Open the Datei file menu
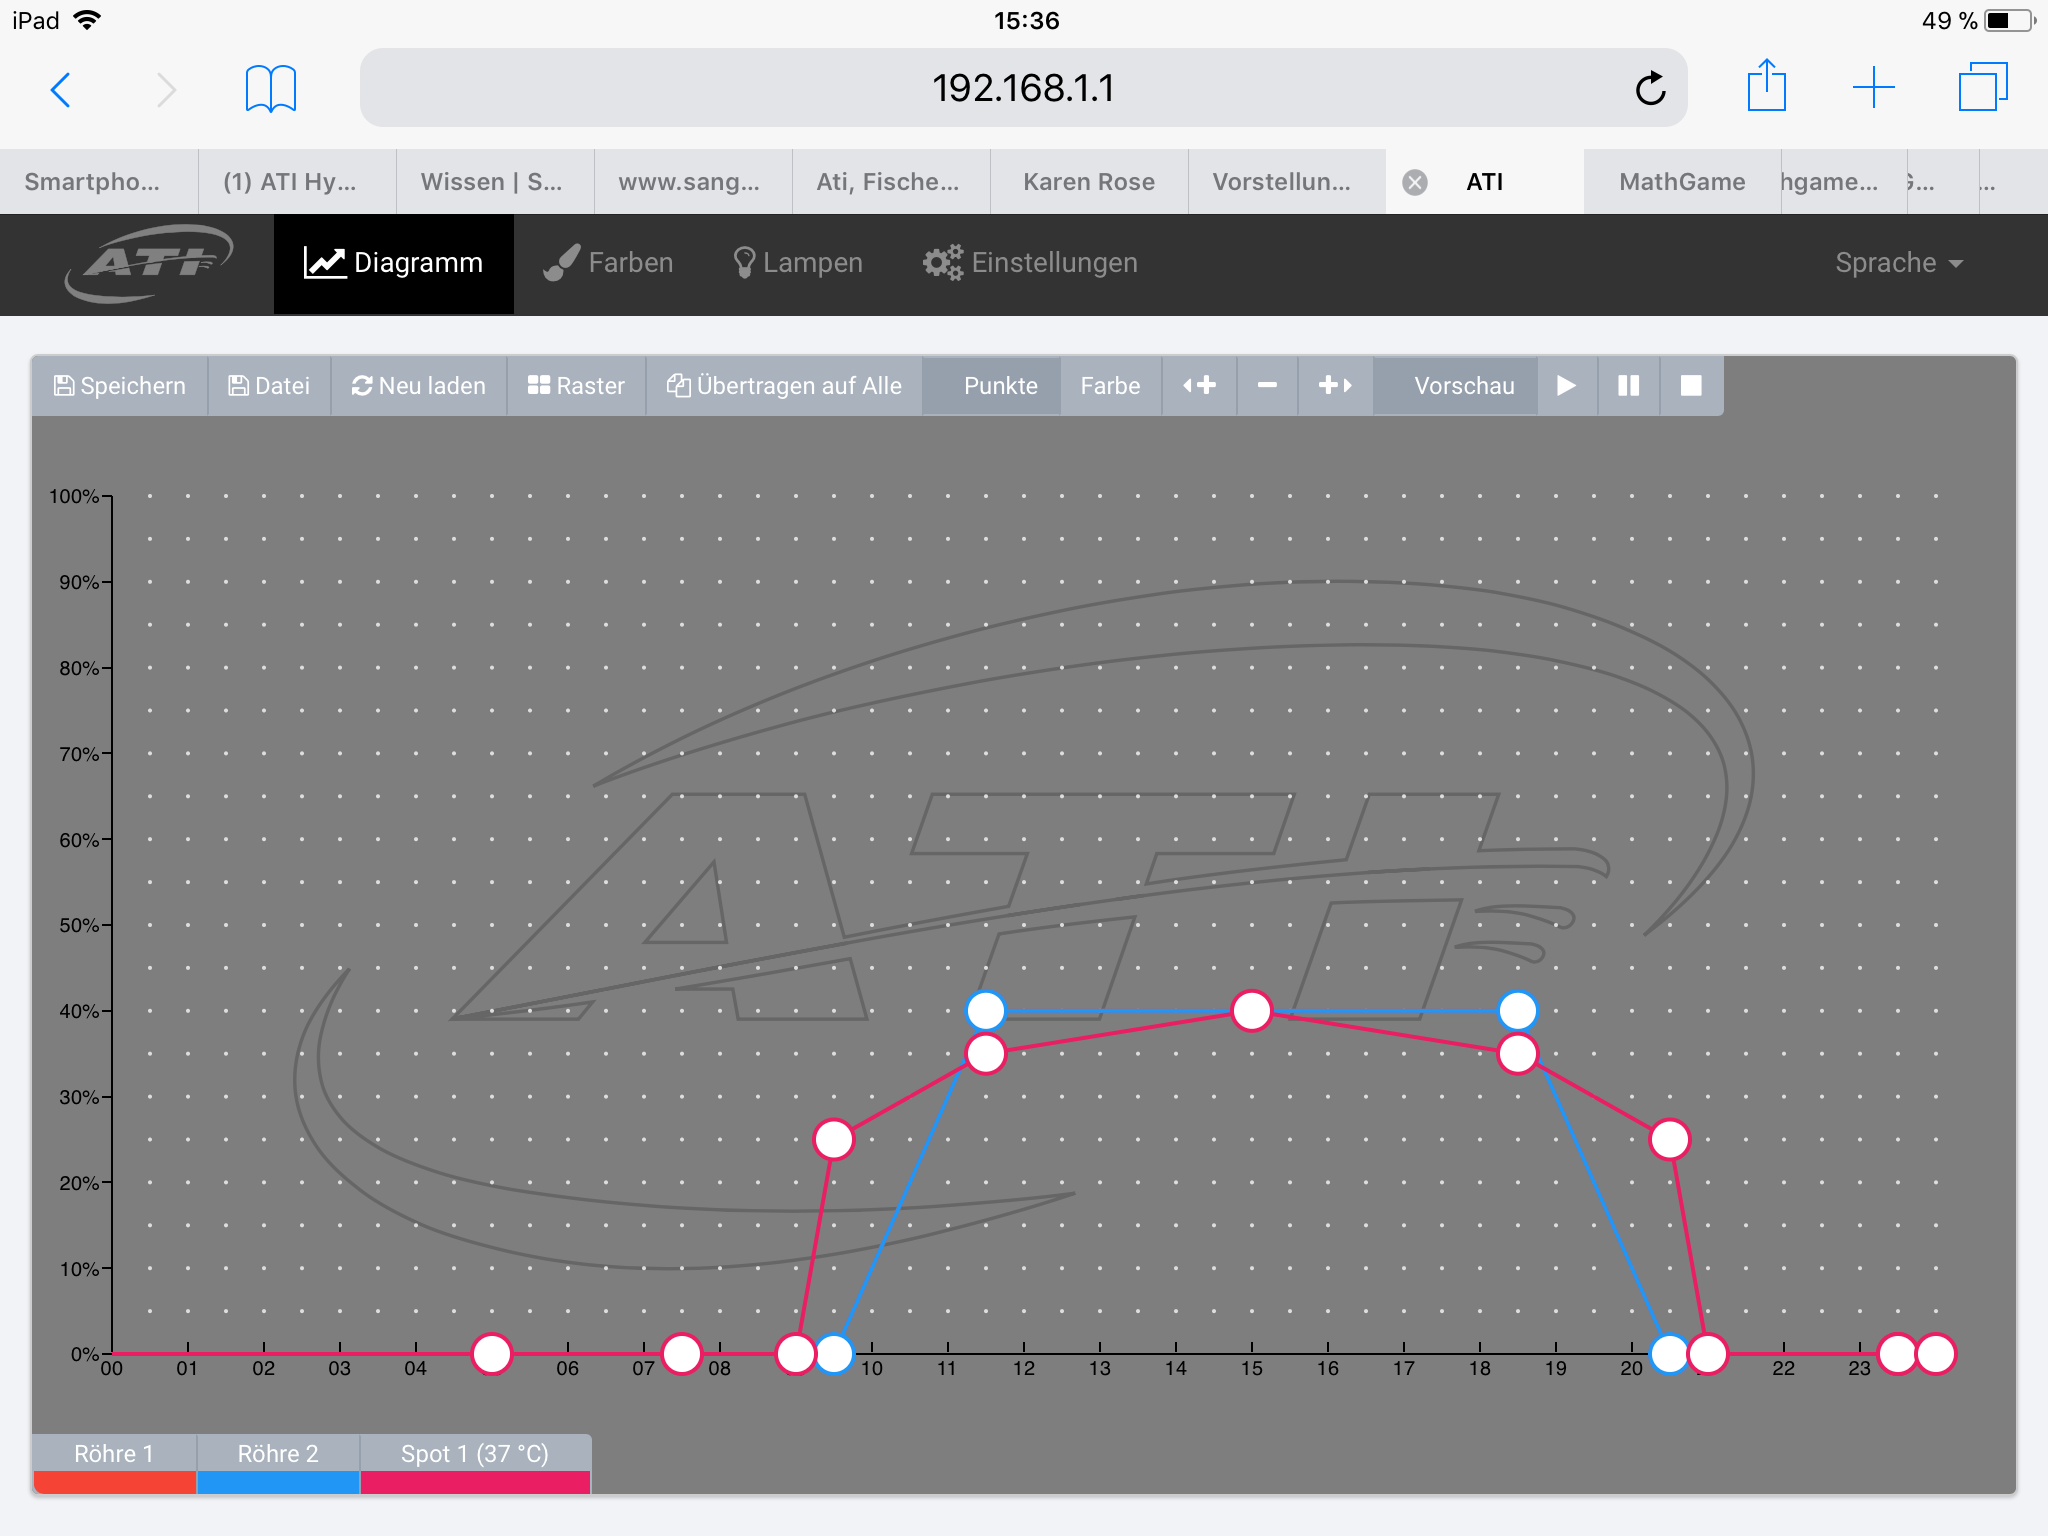This screenshot has height=1536, width=2048. (x=269, y=386)
